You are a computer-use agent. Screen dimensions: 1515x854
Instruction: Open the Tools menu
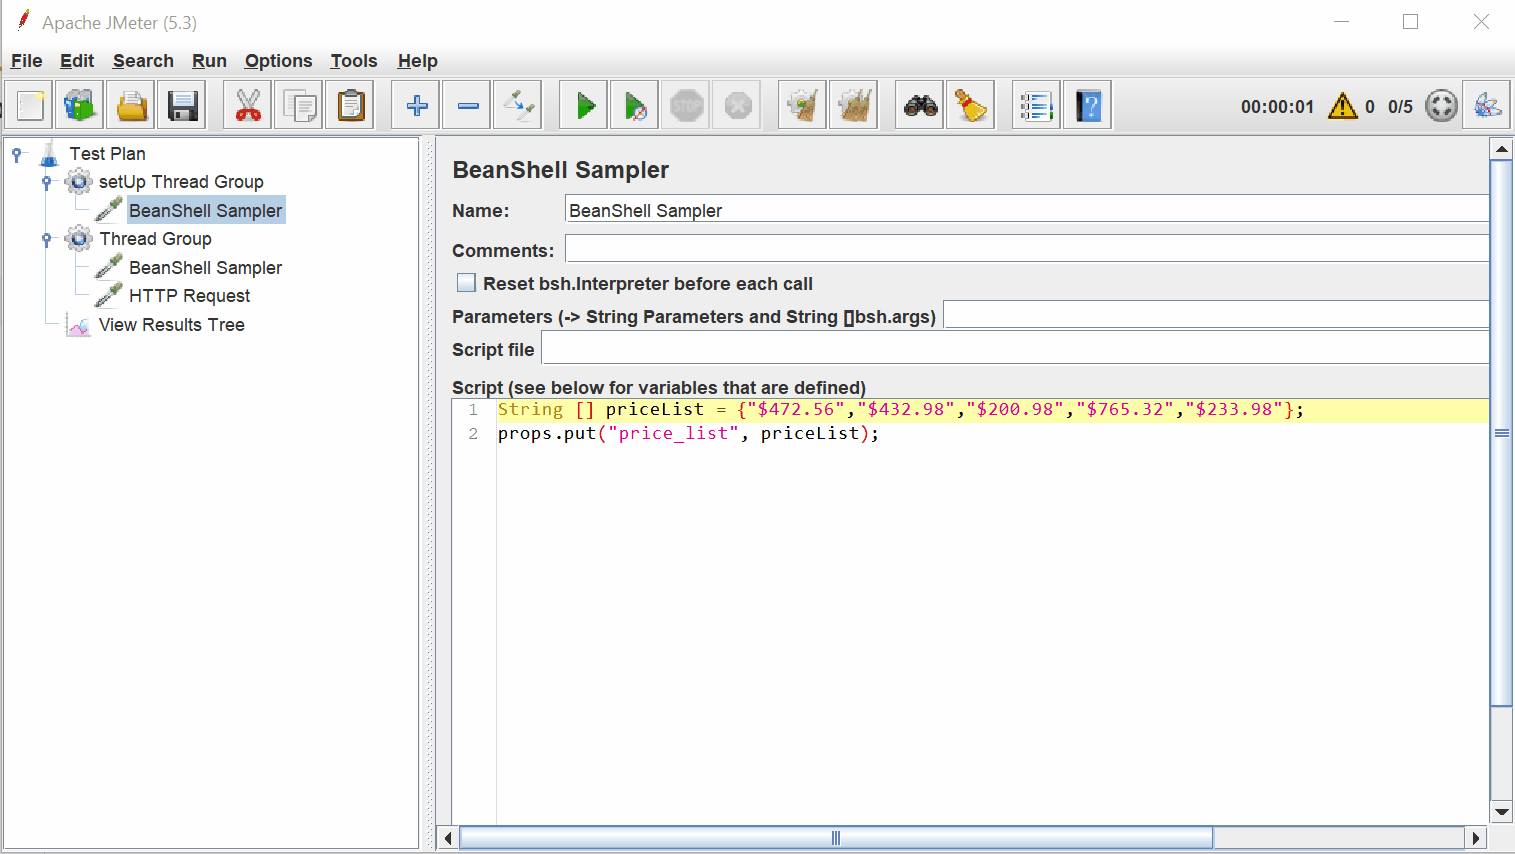354,61
